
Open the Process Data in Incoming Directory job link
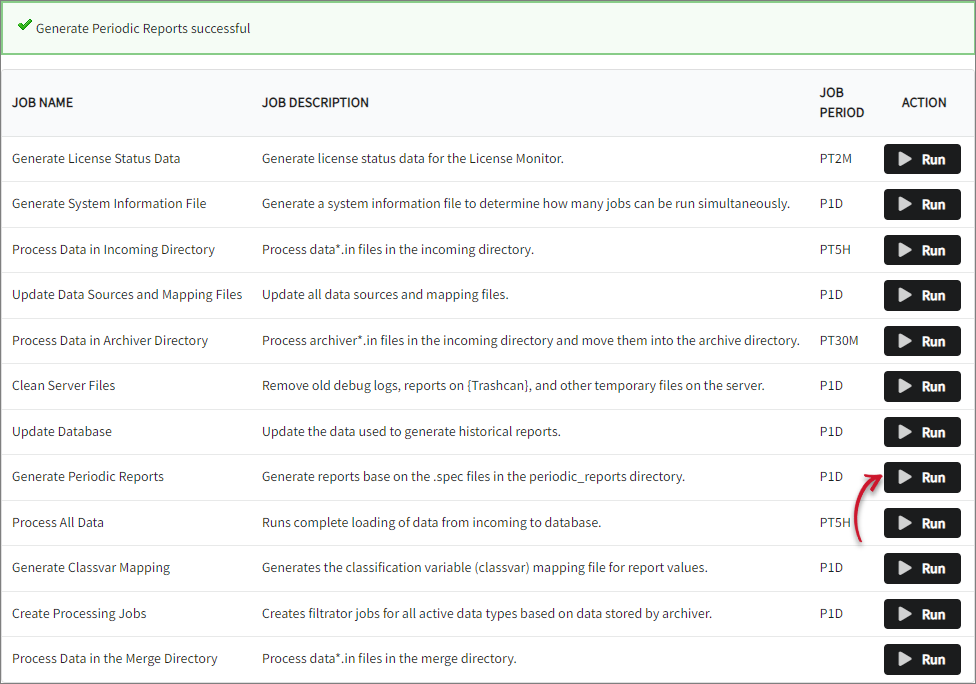[114, 249]
